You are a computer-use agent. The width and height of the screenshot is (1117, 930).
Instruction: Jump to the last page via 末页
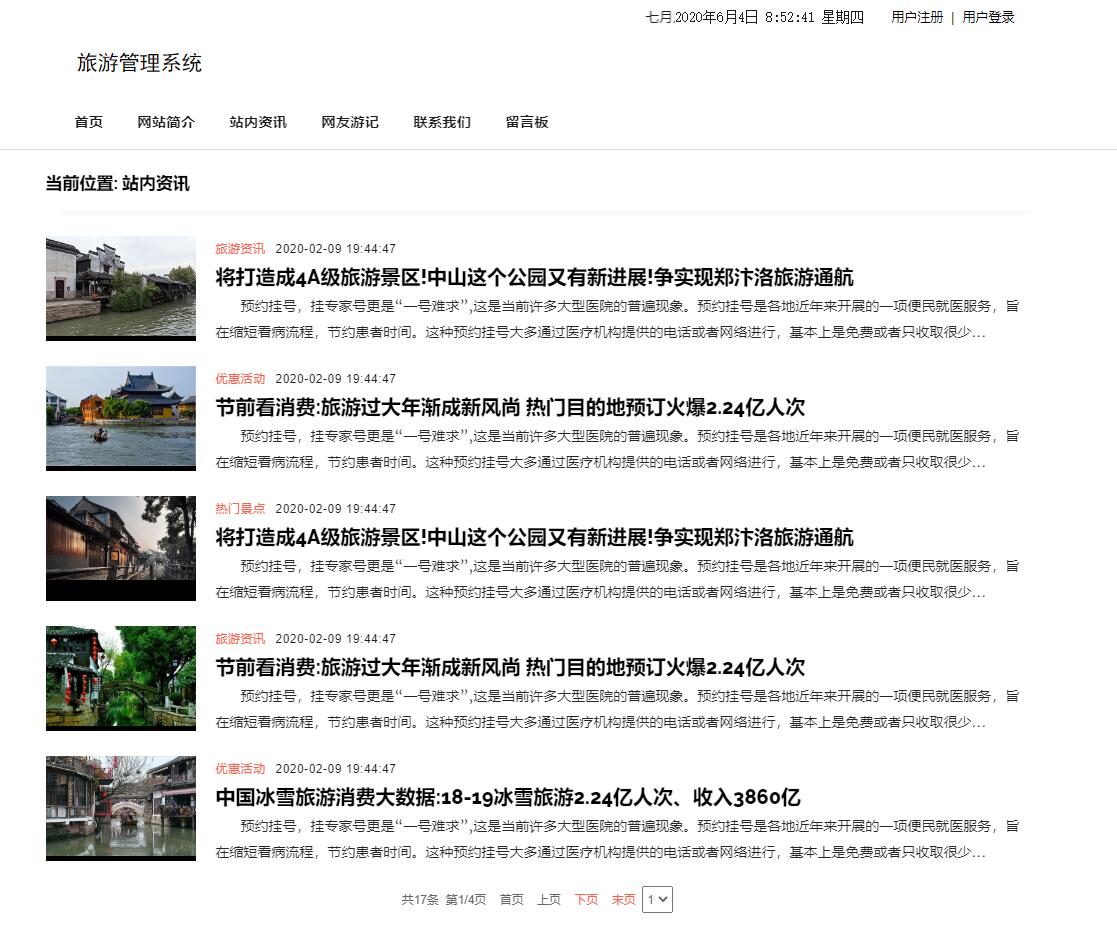click(x=623, y=899)
